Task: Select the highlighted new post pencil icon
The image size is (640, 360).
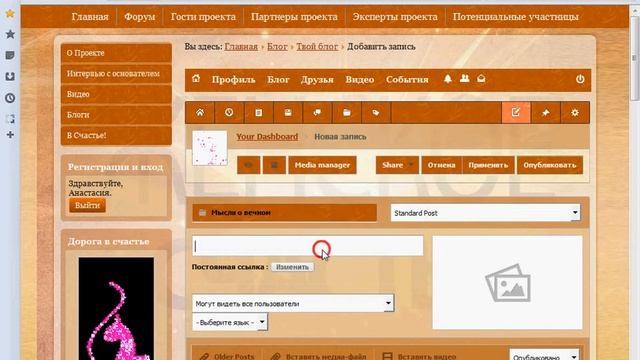Action: [516, 113]
